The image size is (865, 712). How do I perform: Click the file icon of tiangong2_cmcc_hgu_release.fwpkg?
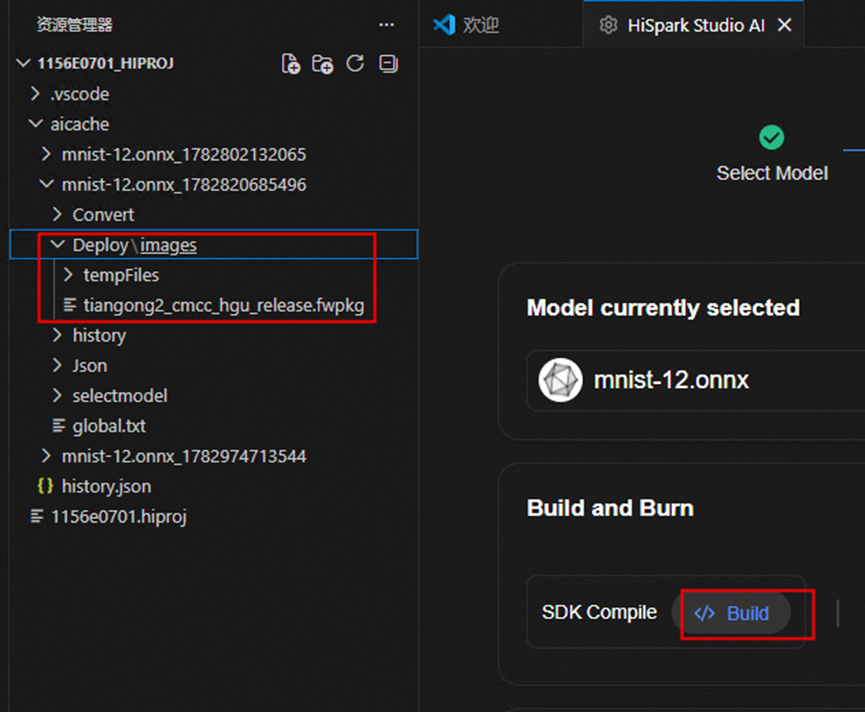[70, 305]
